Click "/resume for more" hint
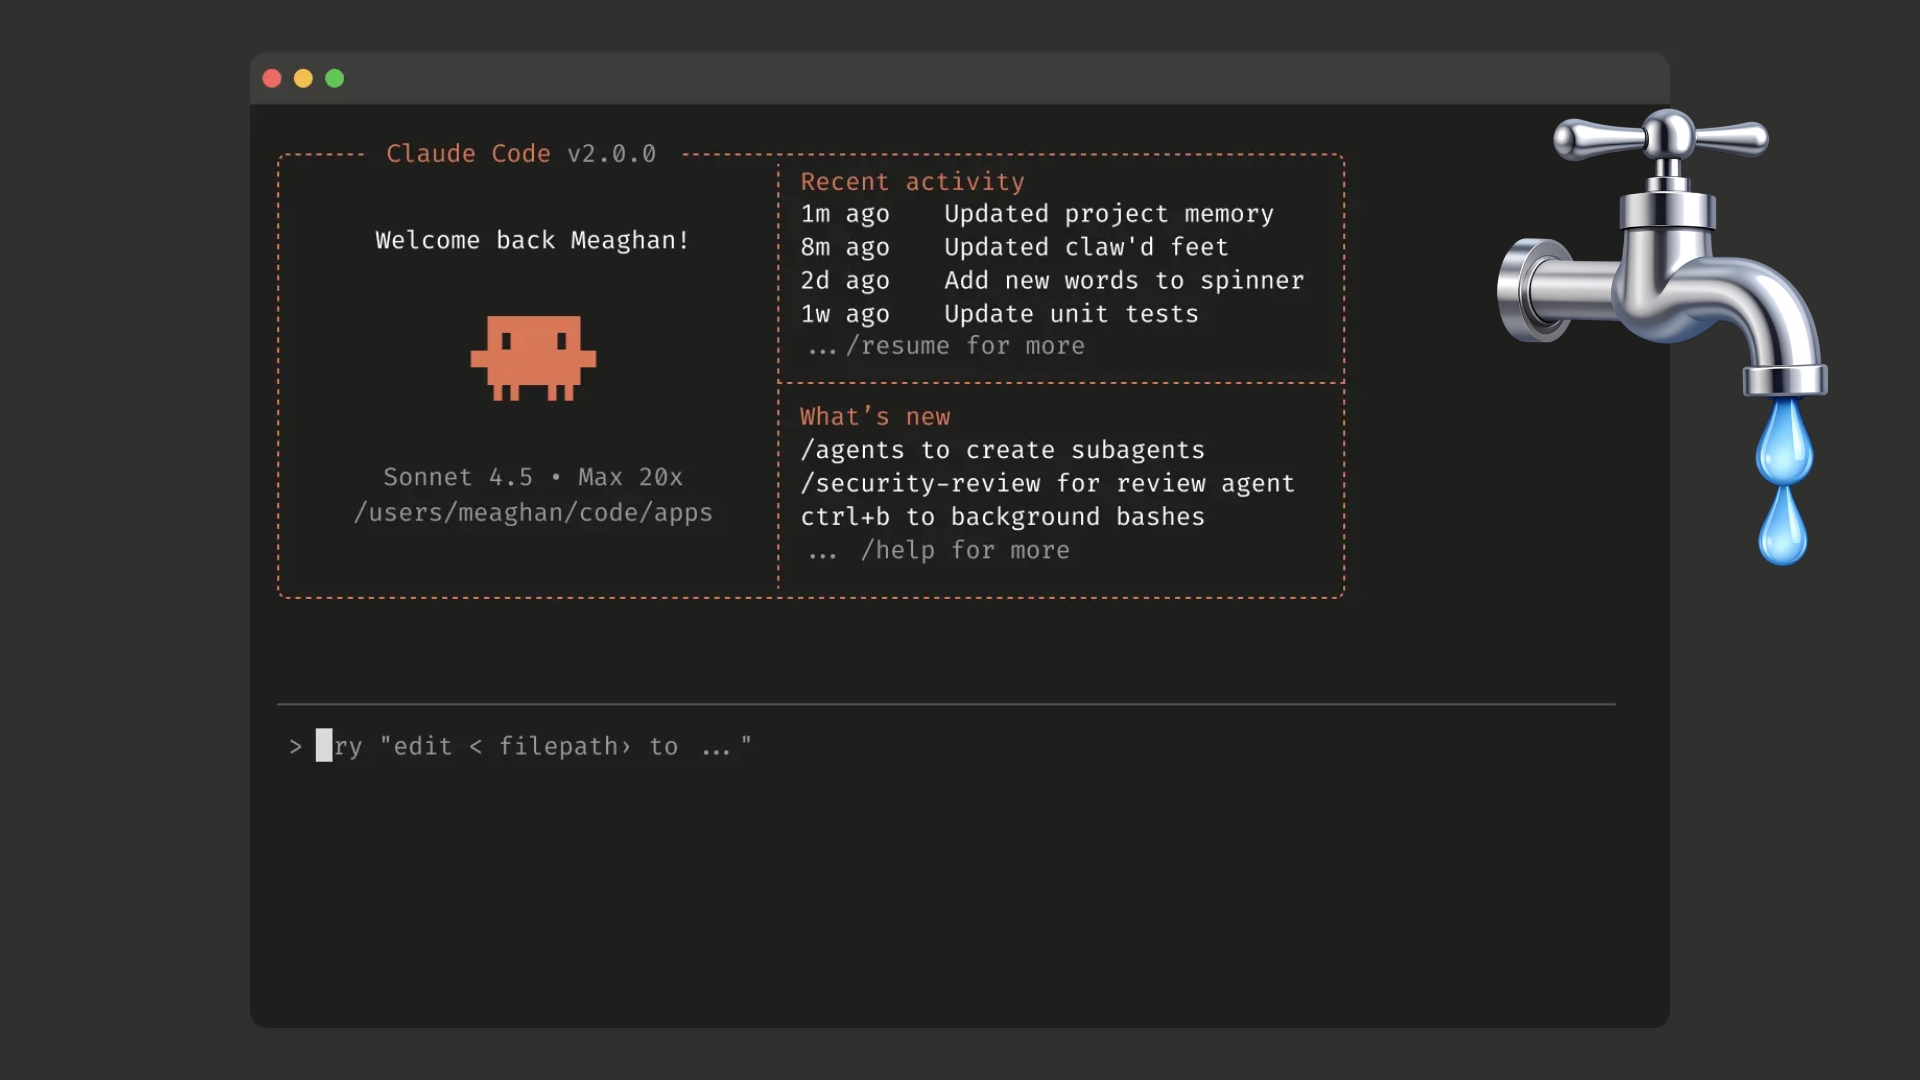This screenshot has height=1080, width=1920. tap(964, 346)
